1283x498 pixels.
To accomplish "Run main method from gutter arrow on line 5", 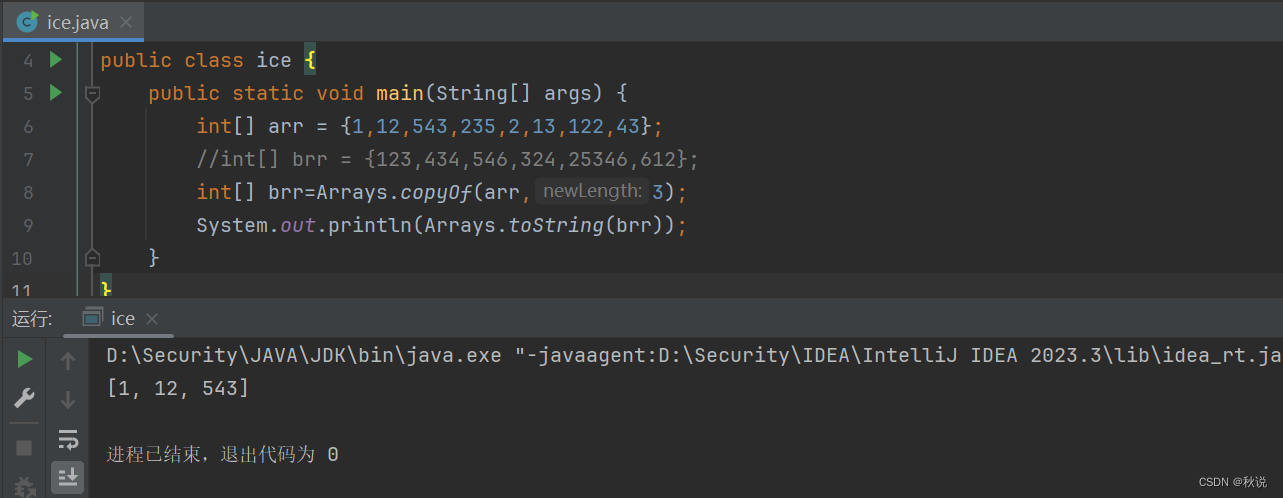I will (x=55, y=93).
